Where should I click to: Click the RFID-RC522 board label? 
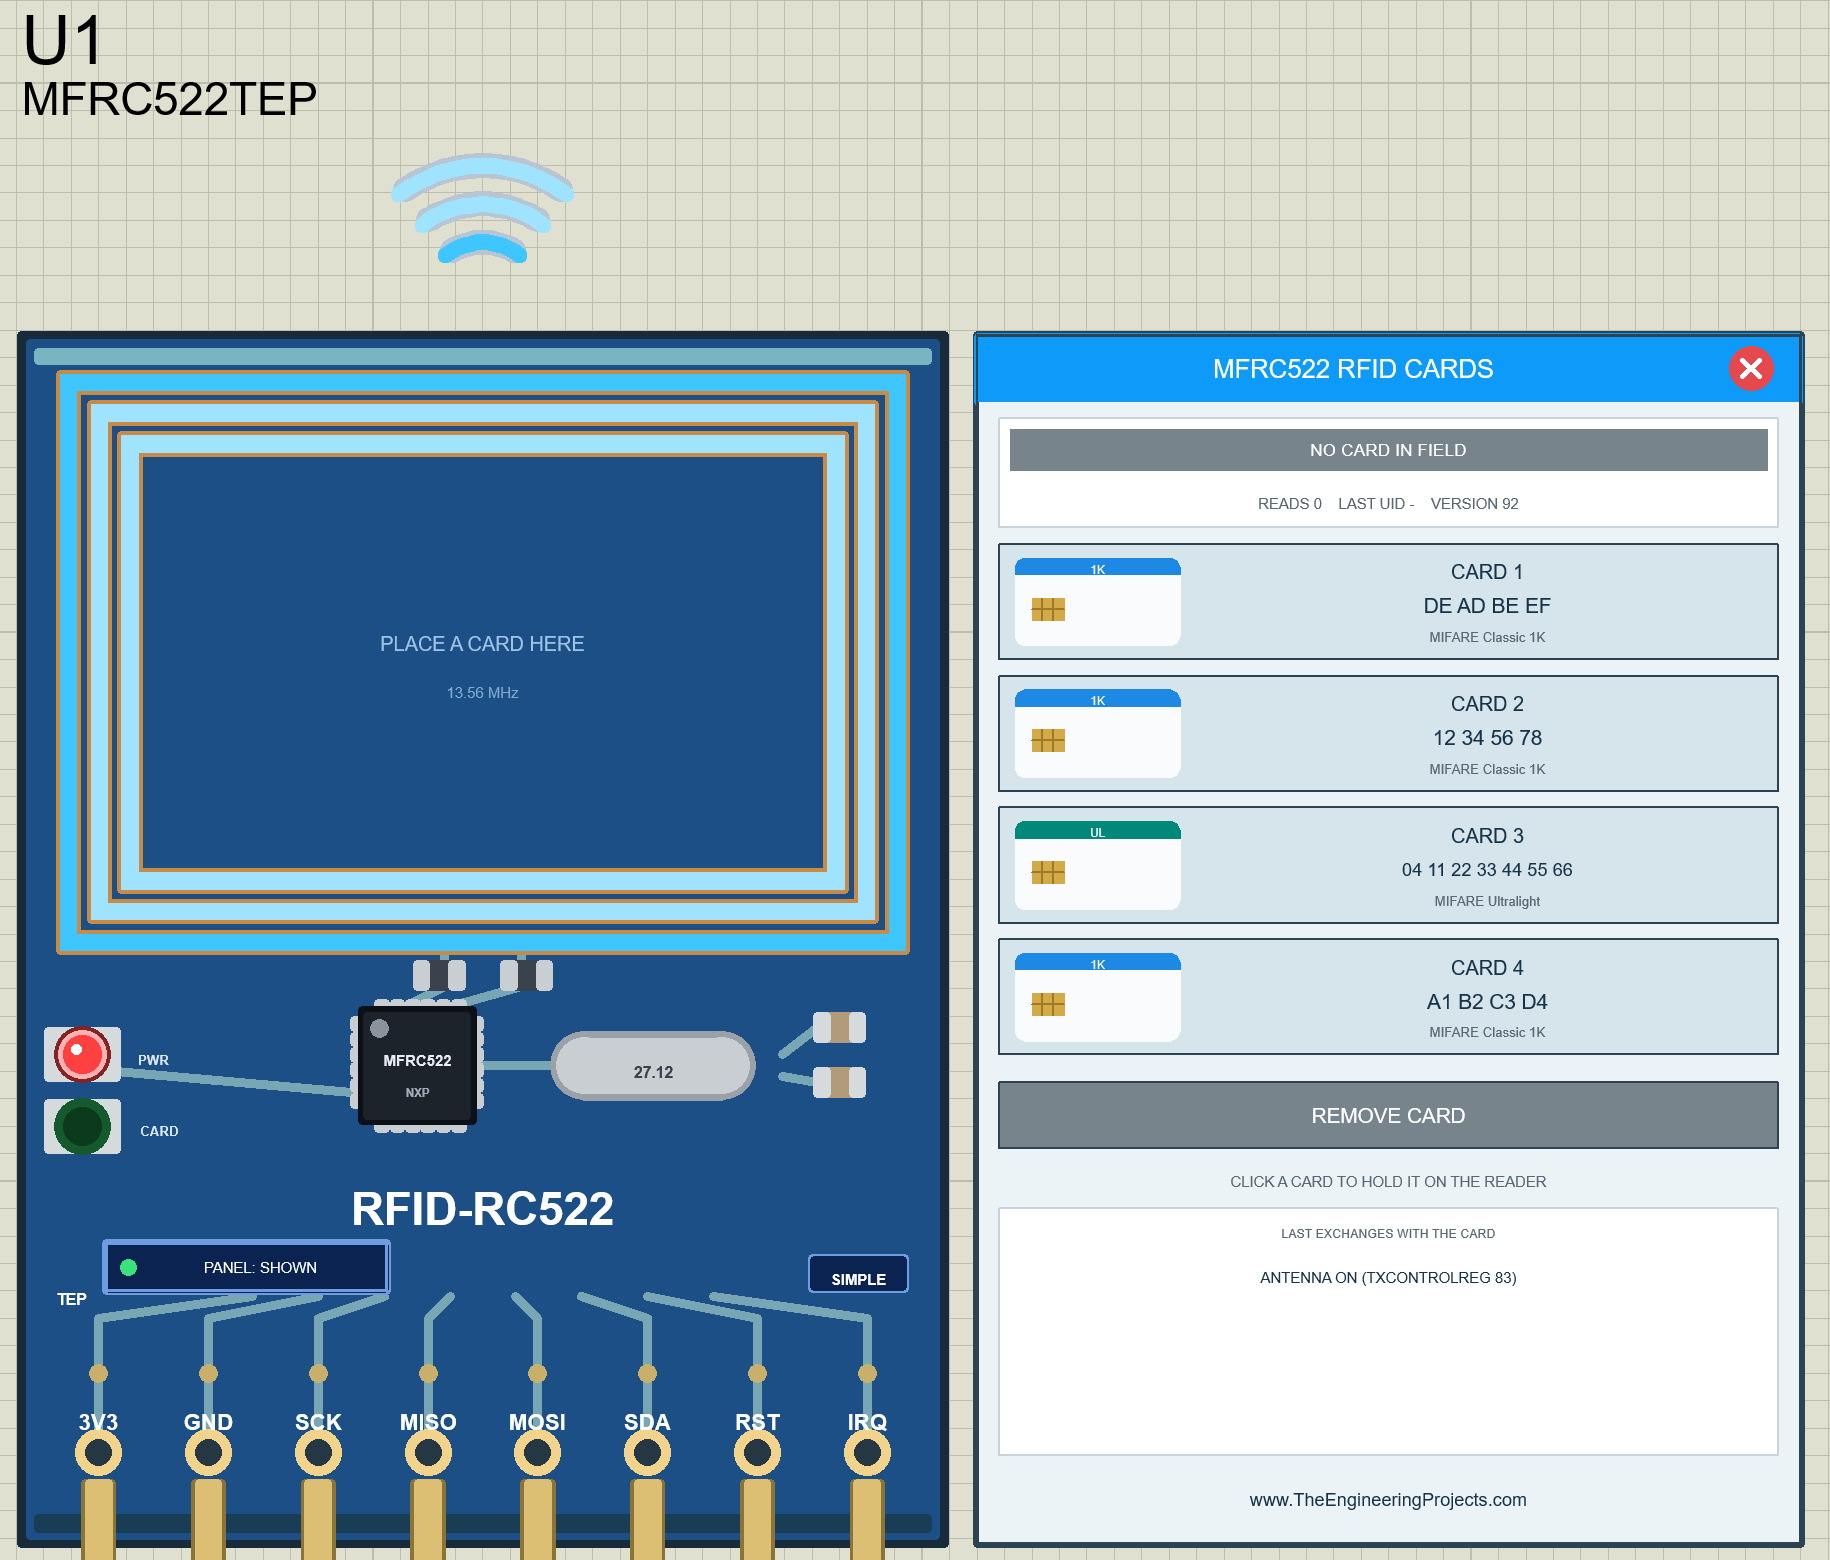tap(482, 1209)
